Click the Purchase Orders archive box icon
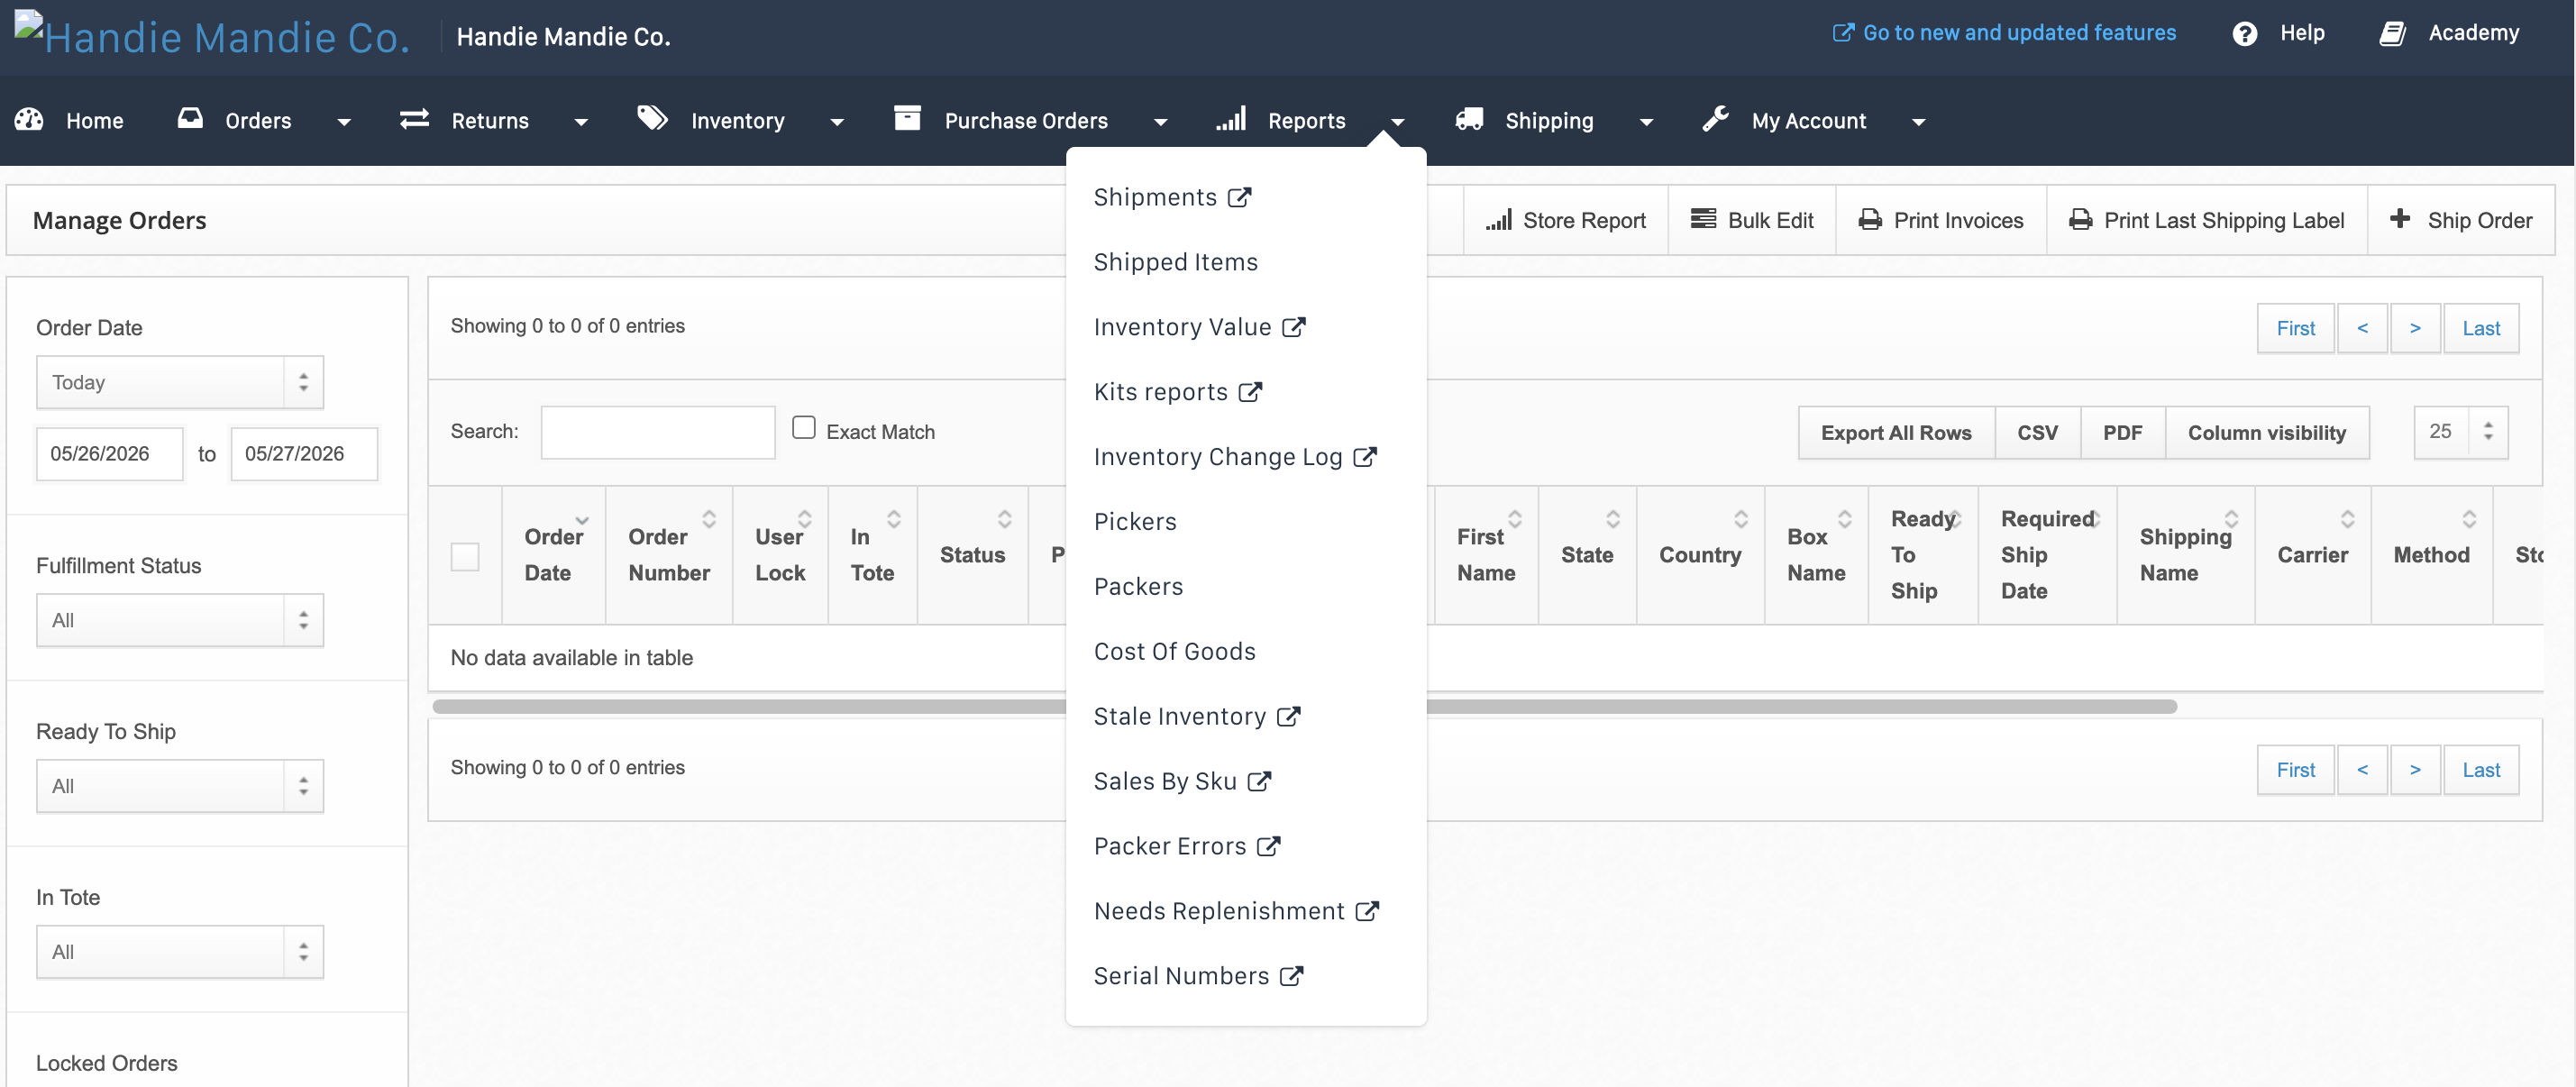The height and width of the screenshot is (1087, 2576). (907, 118)
